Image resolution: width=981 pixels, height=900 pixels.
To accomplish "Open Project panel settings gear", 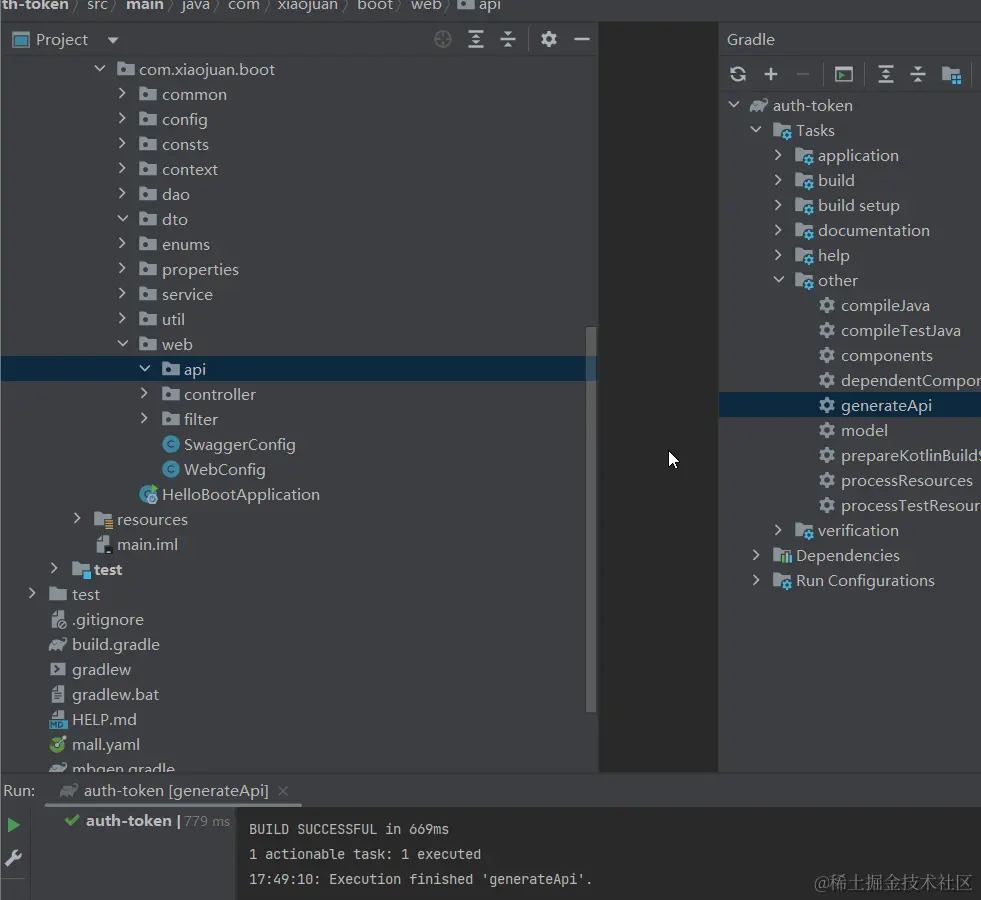I will pyautogui.click(x=549, y=39).
